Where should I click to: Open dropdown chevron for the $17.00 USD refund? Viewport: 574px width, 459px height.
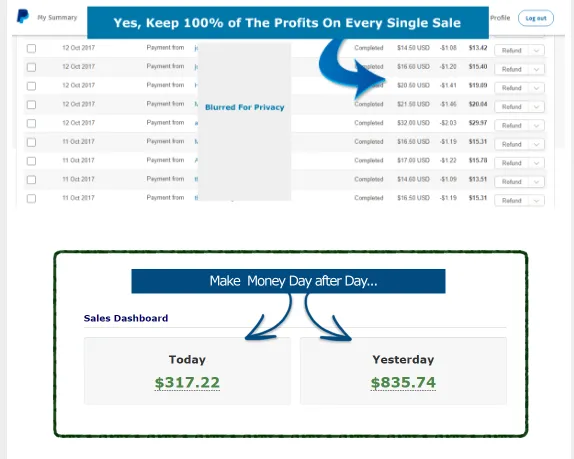(x=537, y=163)
